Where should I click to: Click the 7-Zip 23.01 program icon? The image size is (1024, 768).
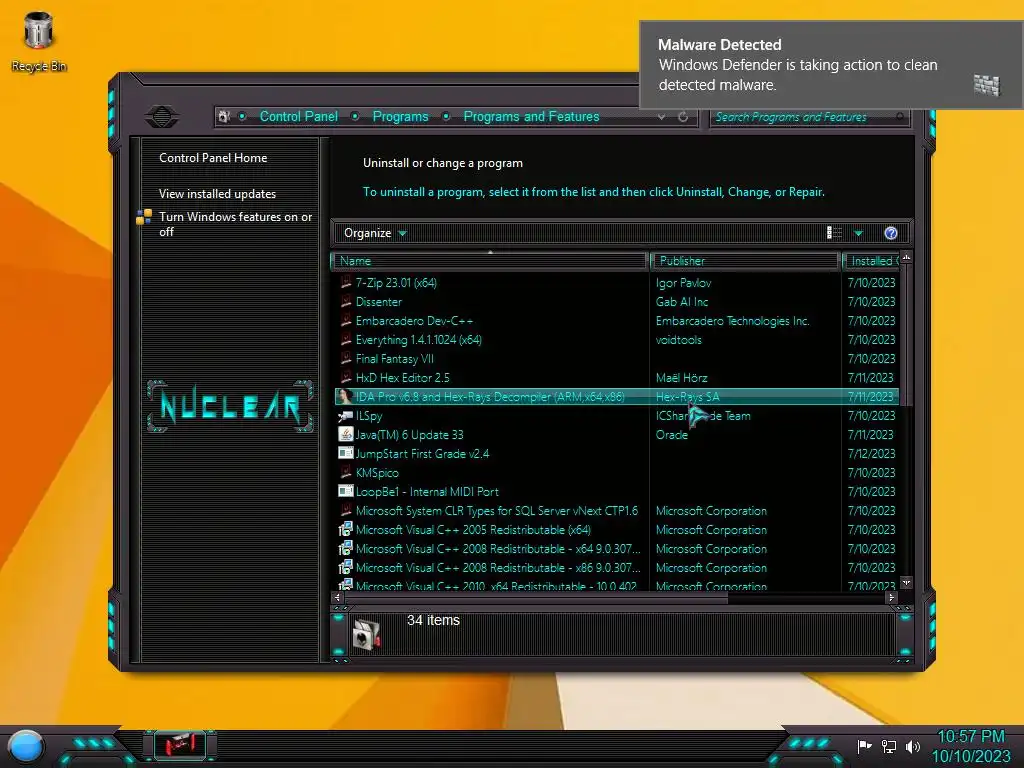point(345,282)
